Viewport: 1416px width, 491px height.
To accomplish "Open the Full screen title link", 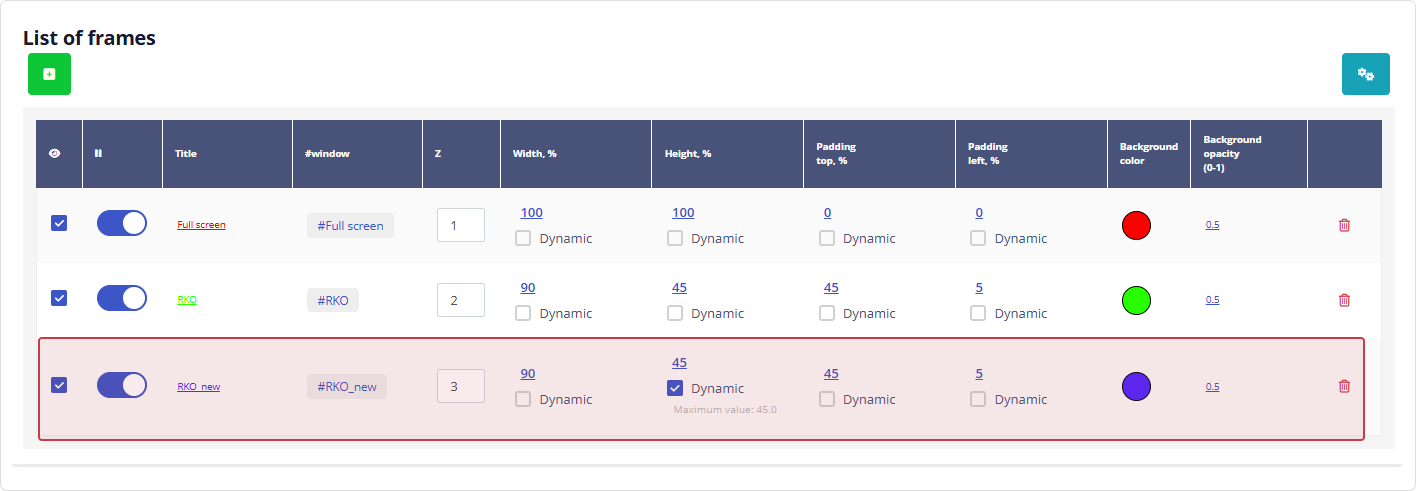I will [x=201, y=225].
